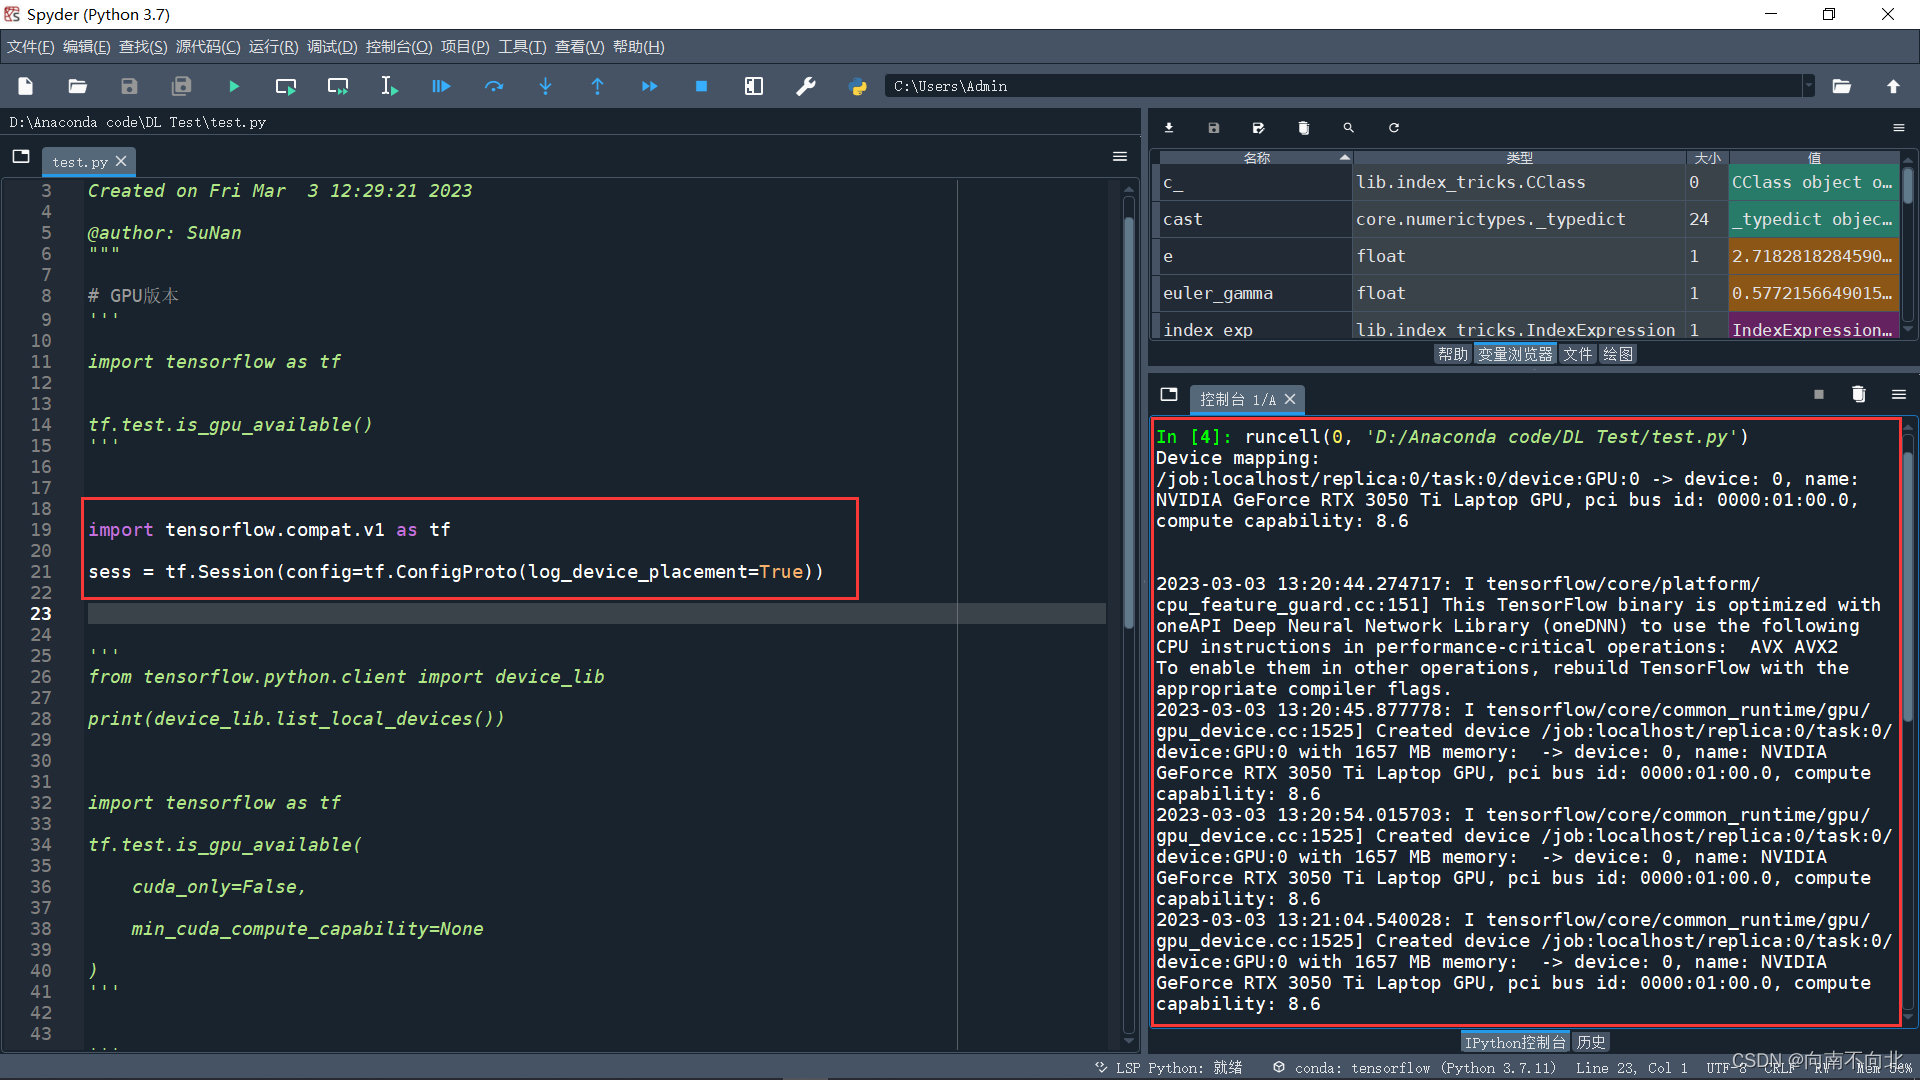Viewport: 1920px width, 1080px height.
Task: Open the 控制台(O) menu
Action: (399, 47)
